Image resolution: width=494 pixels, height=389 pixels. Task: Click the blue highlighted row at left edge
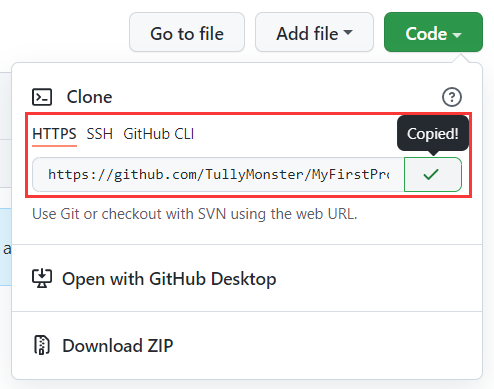tap(6, 247)
